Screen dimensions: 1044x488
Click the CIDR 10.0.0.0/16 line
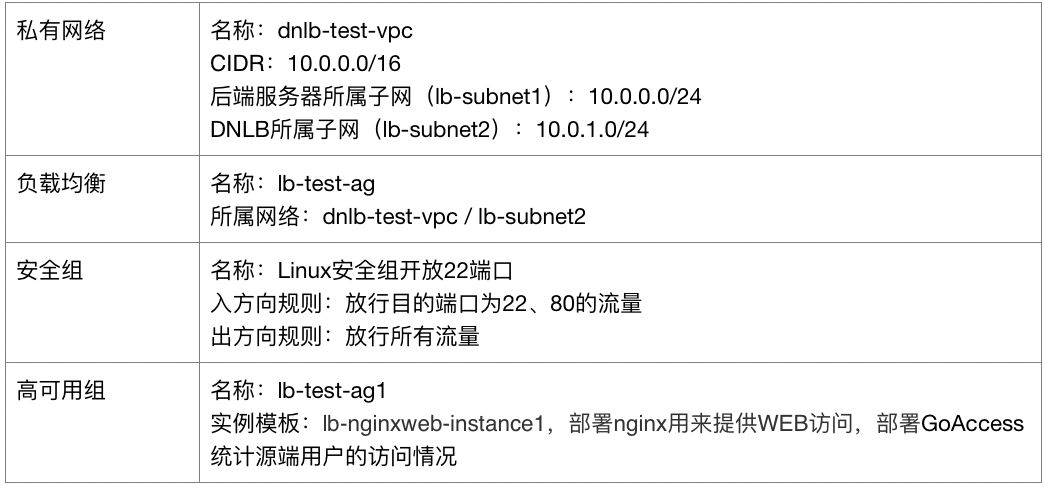point(306,63)
